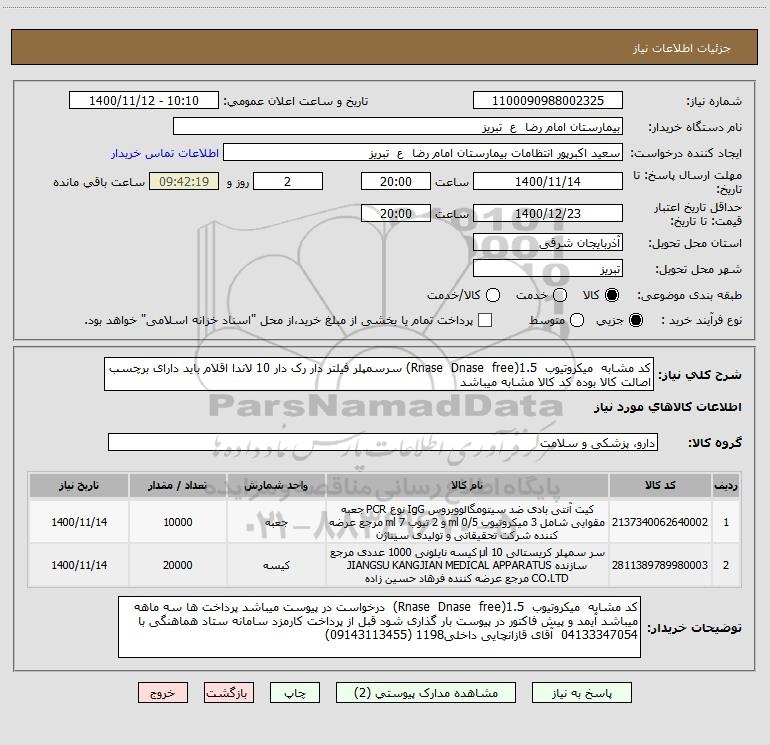Click the row 2 product name سر سمپلر کریستالی
This screenshot has height=745, width=770.
pos(467,565)
